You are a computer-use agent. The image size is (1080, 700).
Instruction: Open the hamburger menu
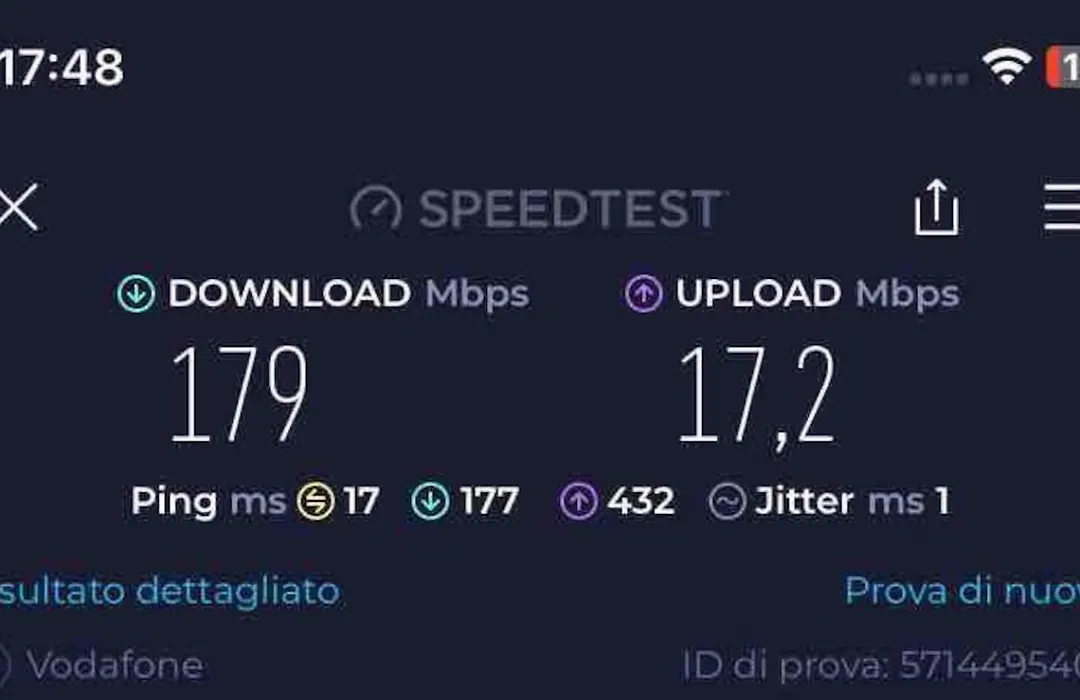pyautogui.click(x=1062, y=207)
